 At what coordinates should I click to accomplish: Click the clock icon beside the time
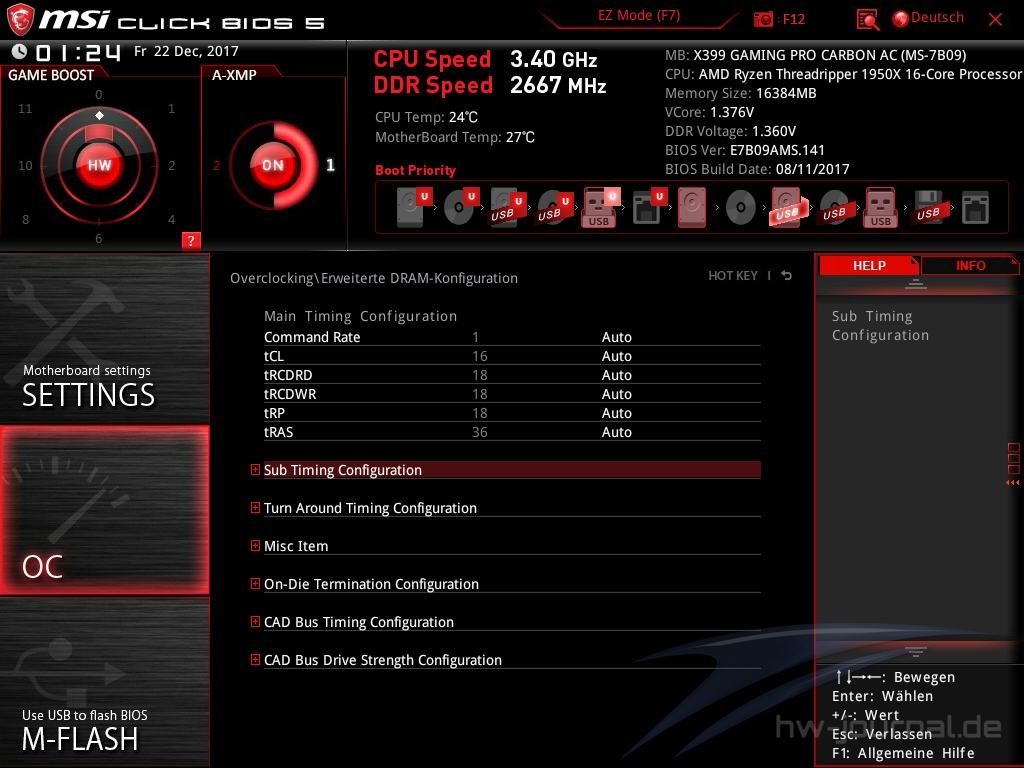pyautogui.click(x=20, y=51)
